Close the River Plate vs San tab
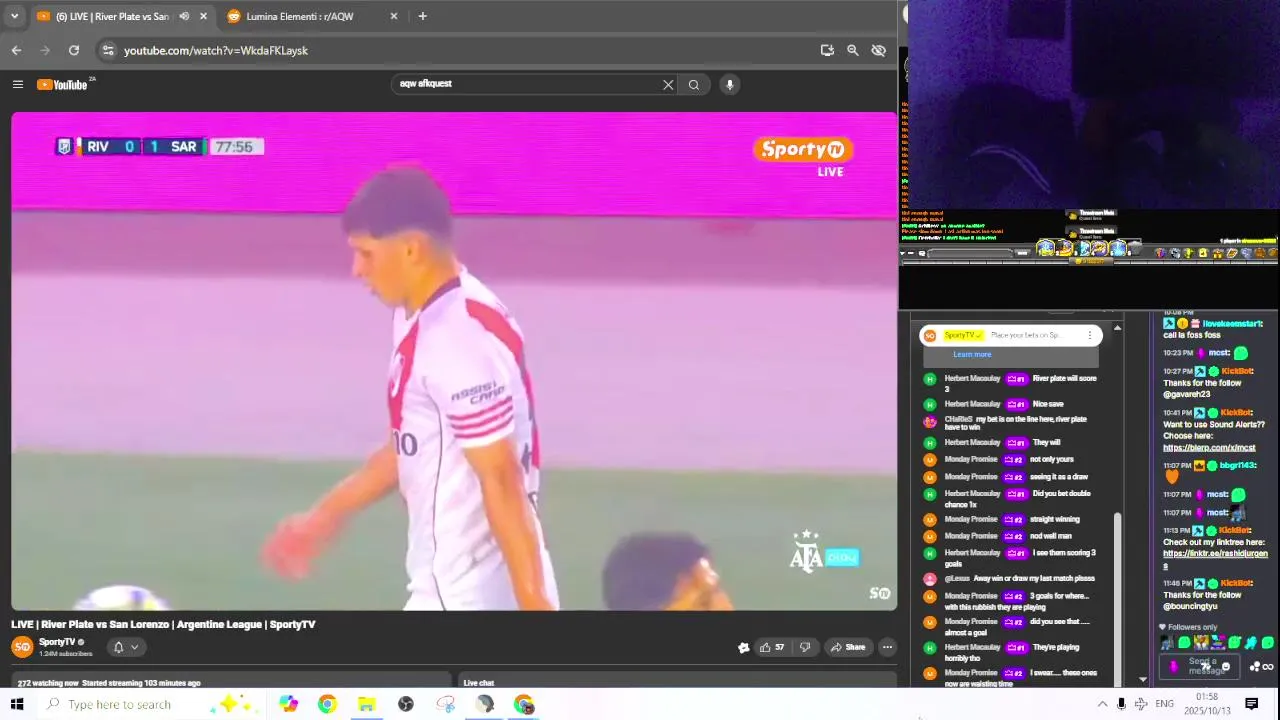This screenshot has height=720, width=1280. pos(203,16)
